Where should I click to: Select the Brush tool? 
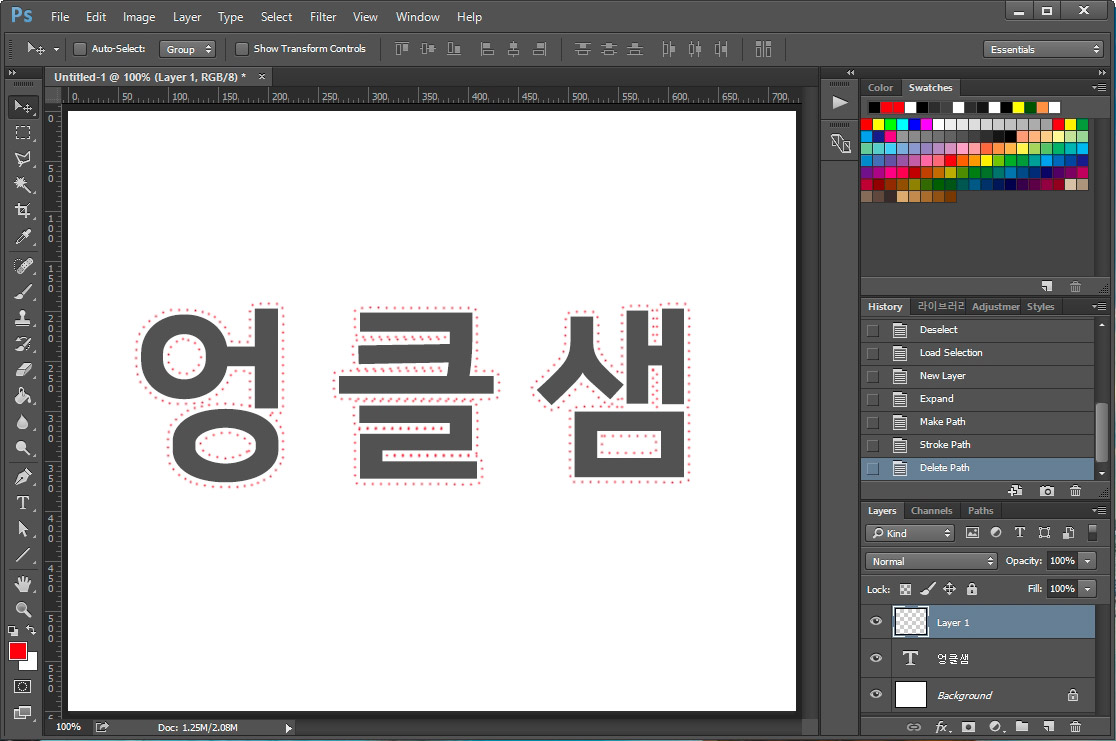(23, 292)
